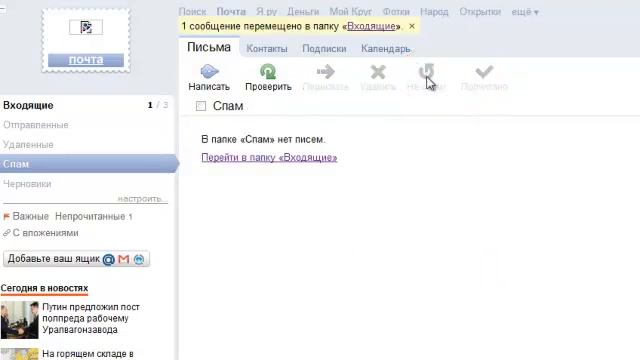Screen dimensions: 640x360
Task: Click the Написать compose icon
Action: pos(209,71)
